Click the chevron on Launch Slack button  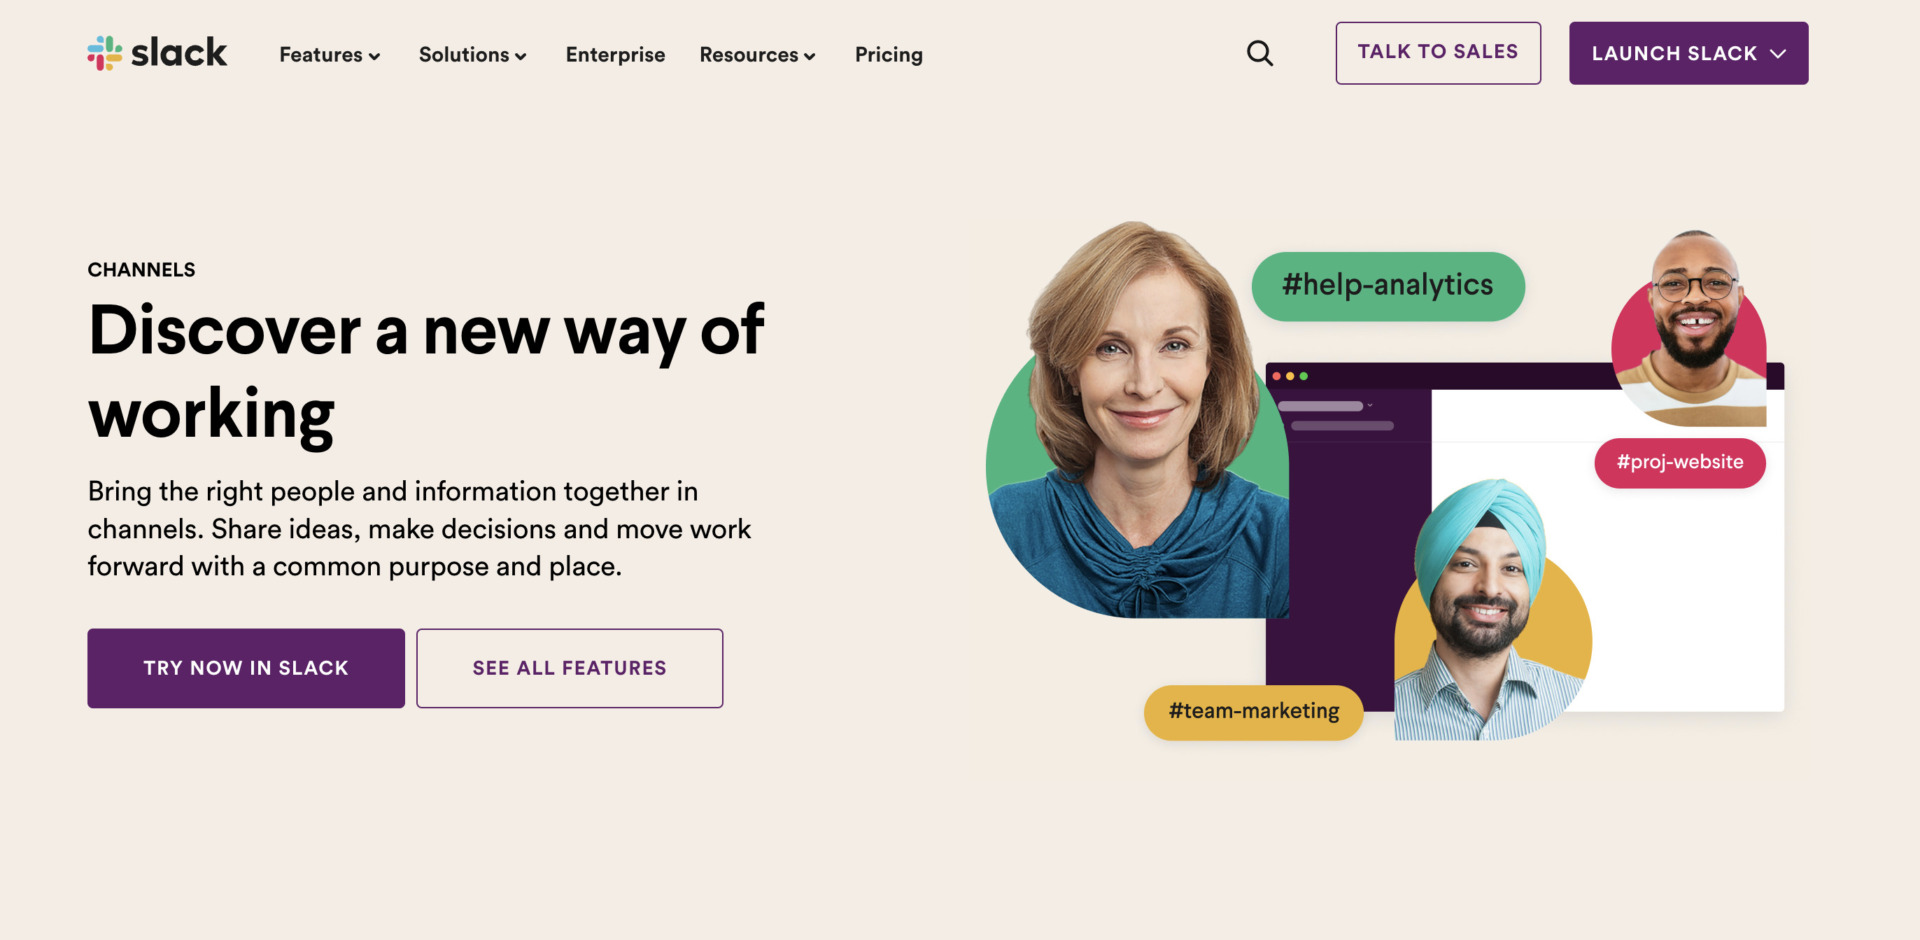tap(1778, 54)
